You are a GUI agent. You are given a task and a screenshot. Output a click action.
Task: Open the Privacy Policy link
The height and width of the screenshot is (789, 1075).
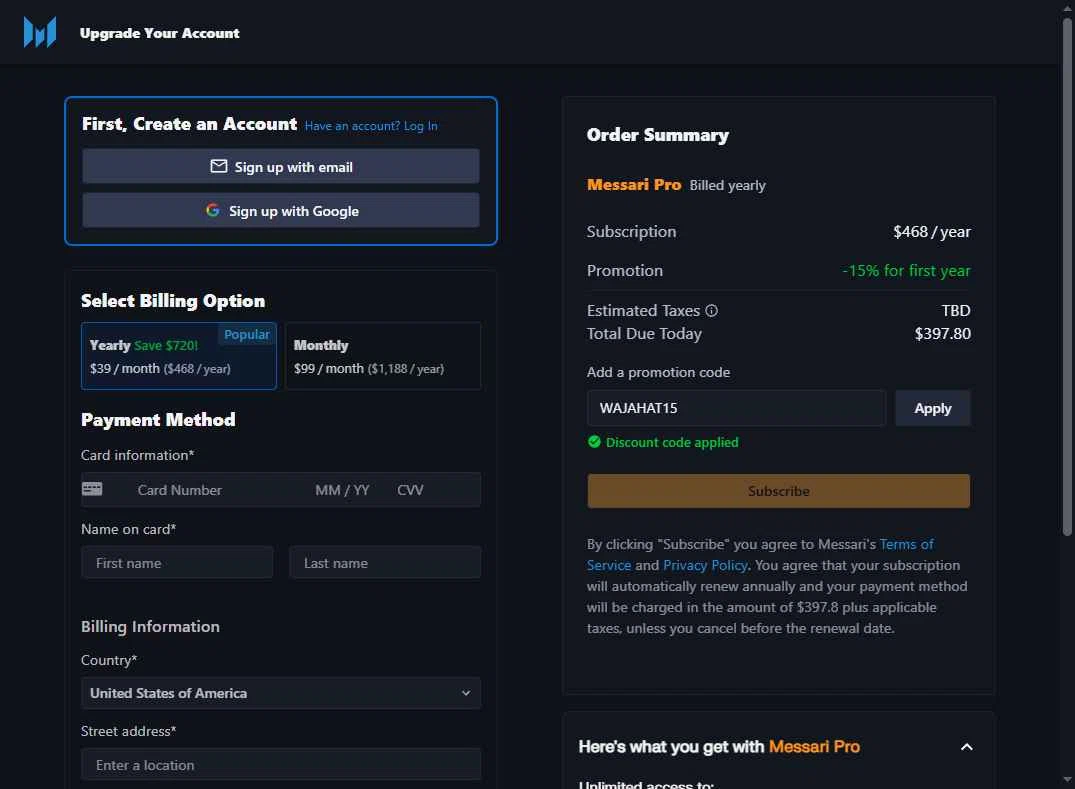pyautogui.click(x=705, y=565)
